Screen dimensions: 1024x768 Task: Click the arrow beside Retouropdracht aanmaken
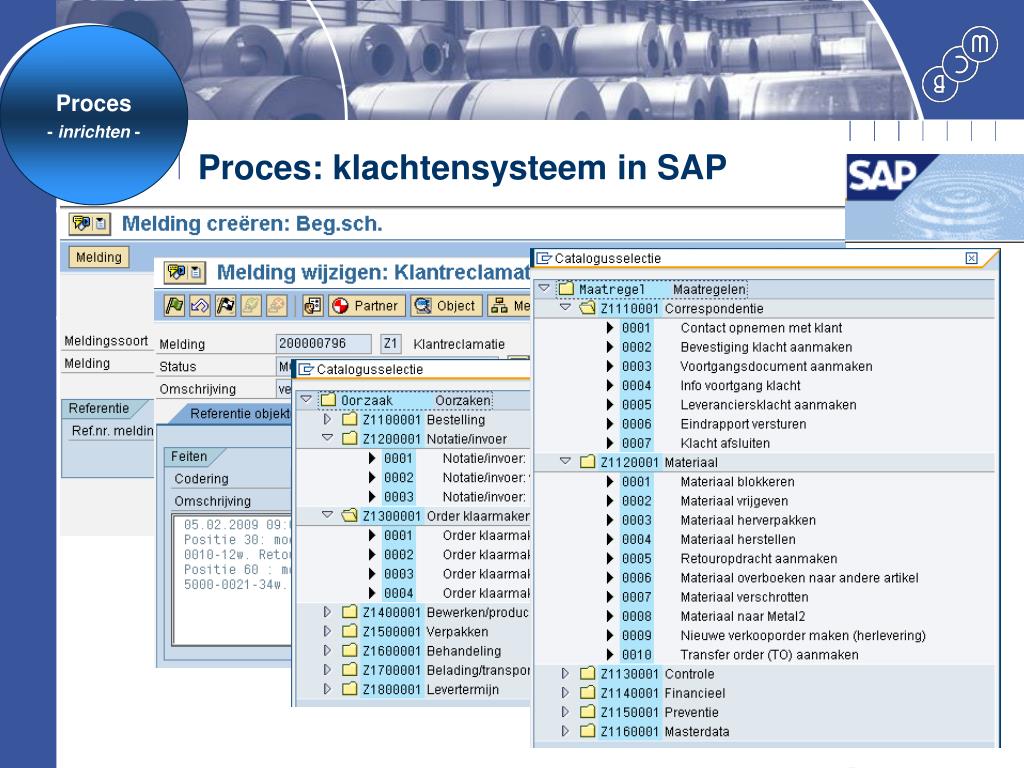610,558
